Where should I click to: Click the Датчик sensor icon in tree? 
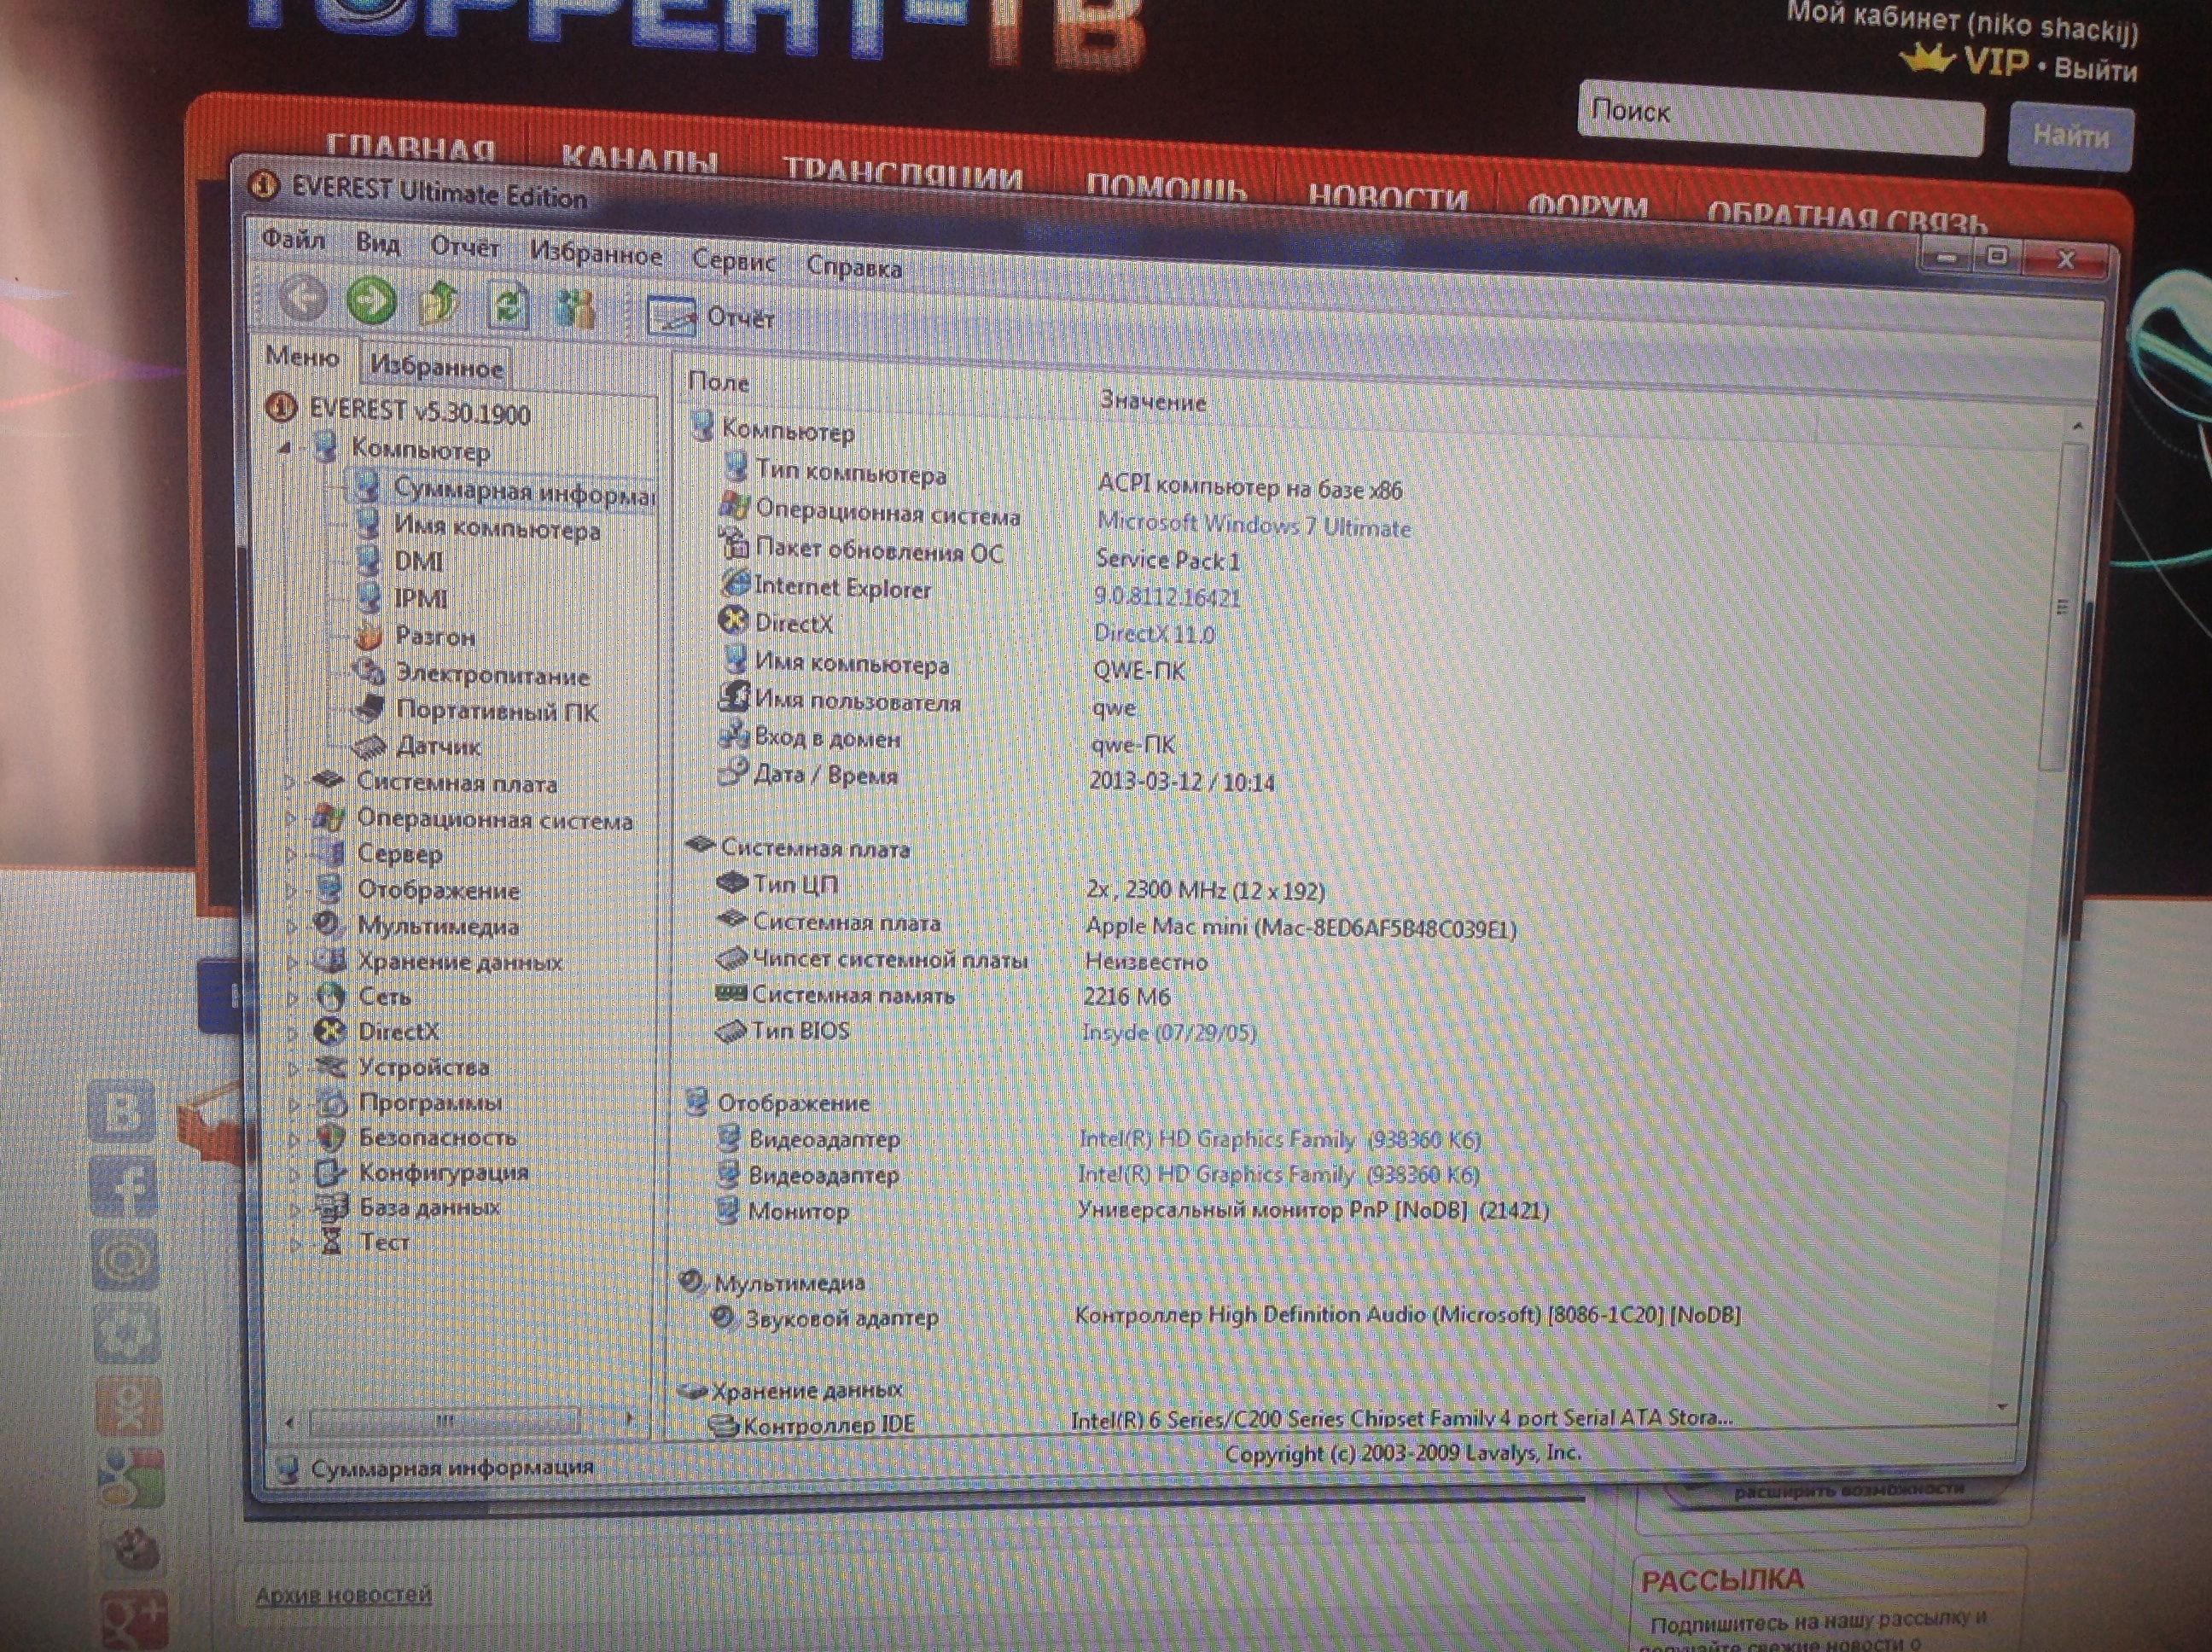click(x=369, y=745)
